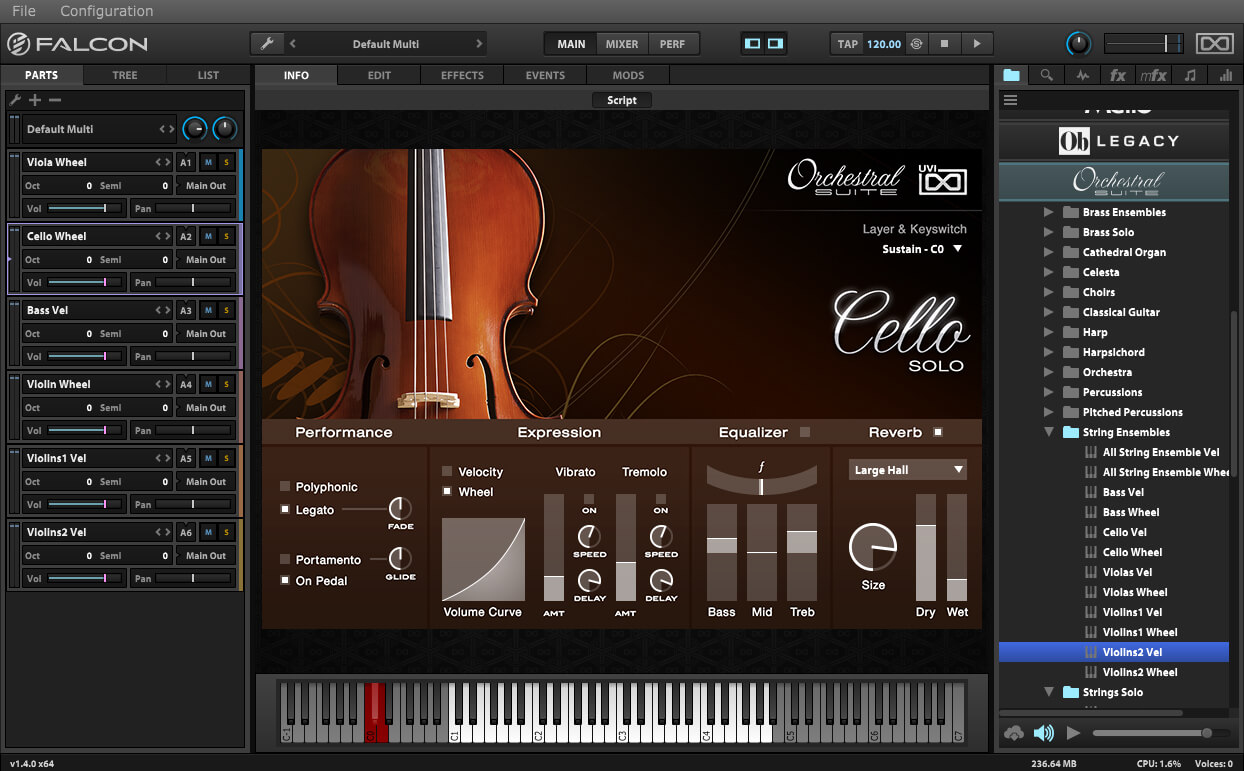The width and height of the screenshot is (1244, 771).
Task: Click the metronome sync icon next to tempo
Action: pos(917,44)
